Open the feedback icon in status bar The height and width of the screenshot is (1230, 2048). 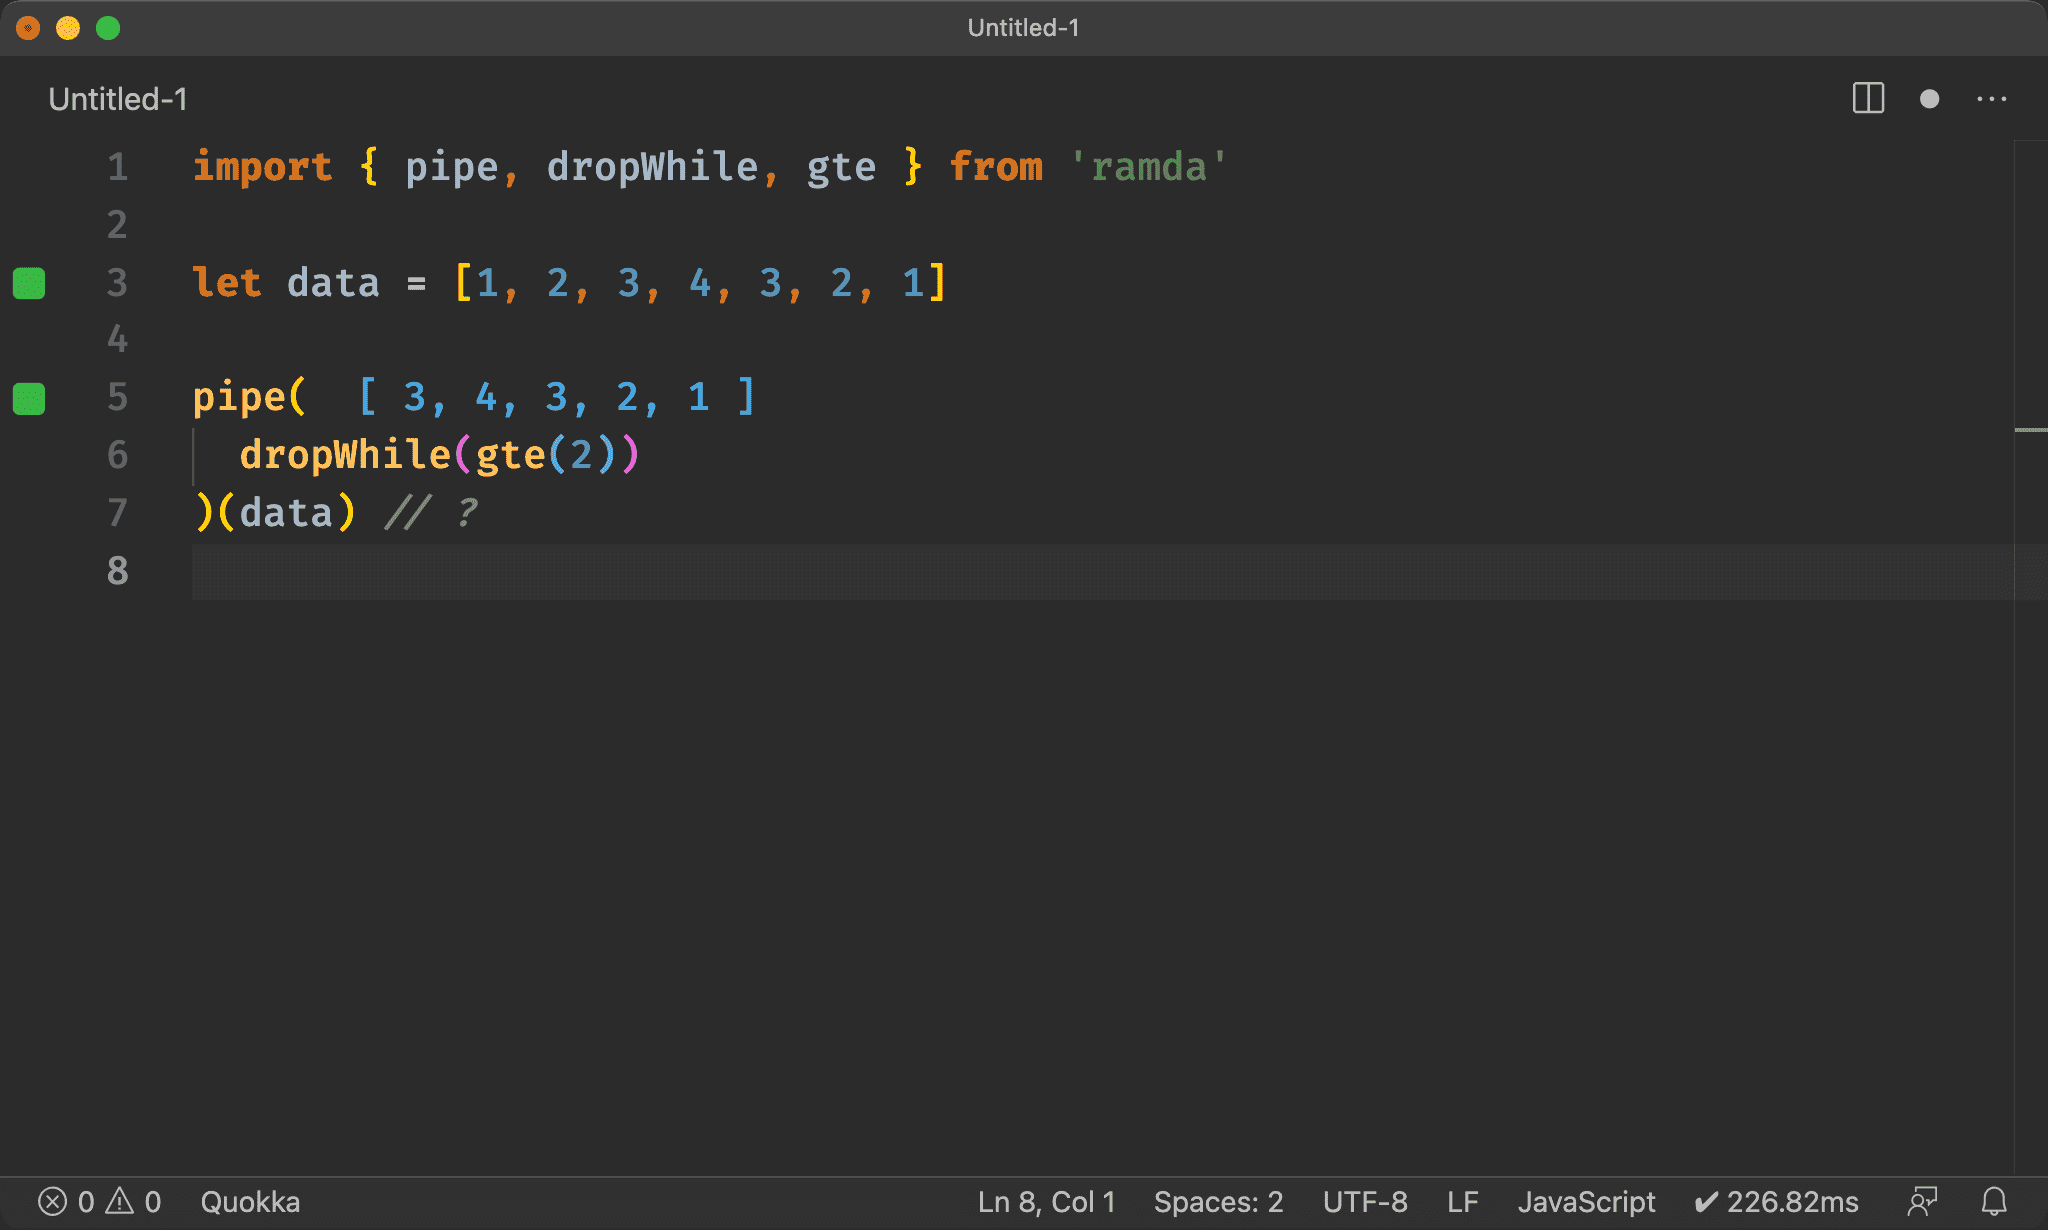point(1922,1201)
